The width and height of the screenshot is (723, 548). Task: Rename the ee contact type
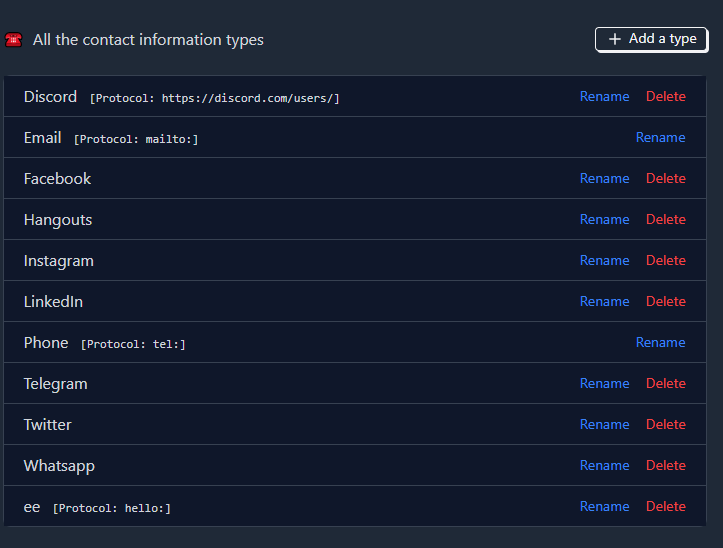[x=604, y=506]
